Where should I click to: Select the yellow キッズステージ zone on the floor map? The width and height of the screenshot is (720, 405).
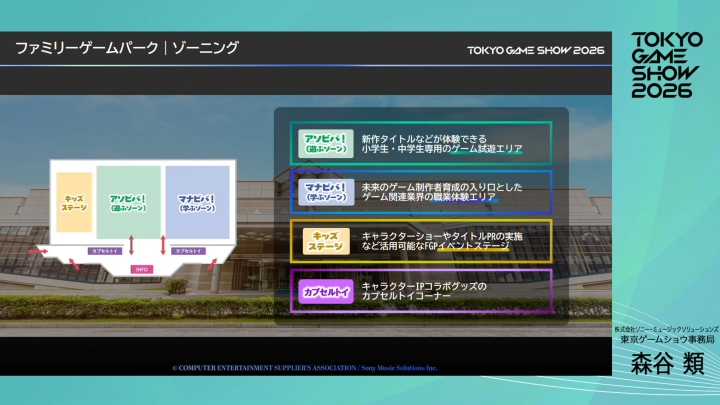[74, 202]
